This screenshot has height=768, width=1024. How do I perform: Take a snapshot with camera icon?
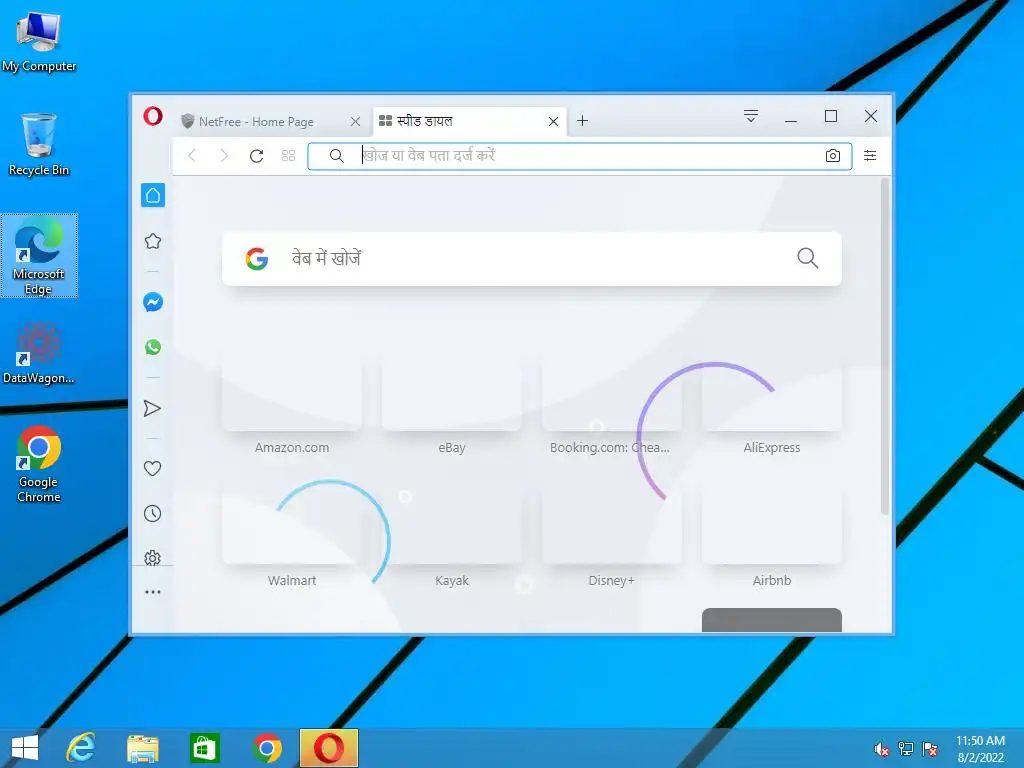click(833, 155)
